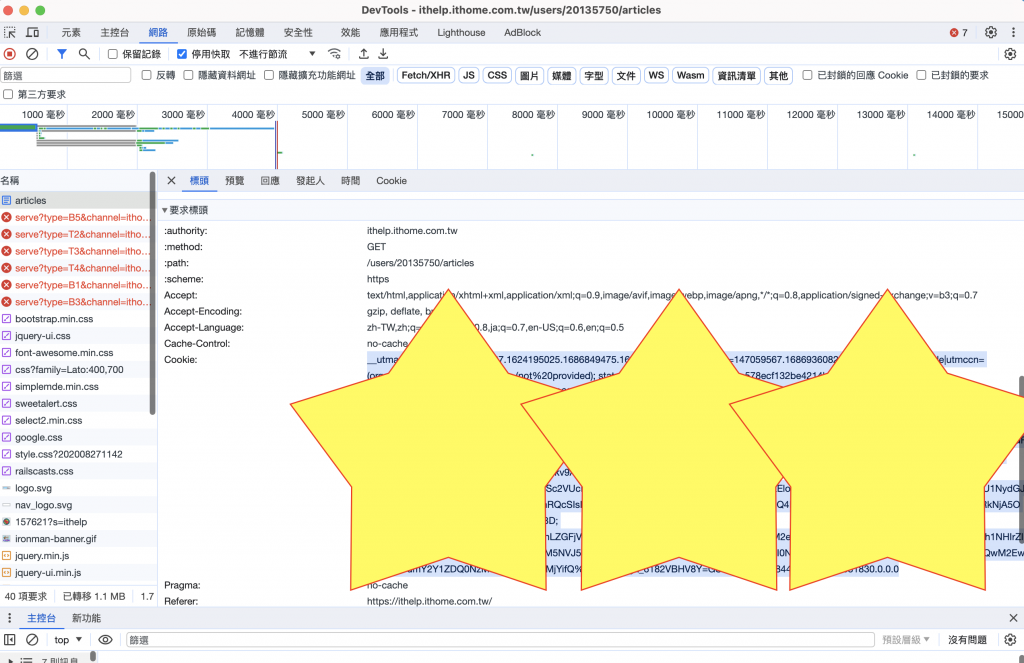Click the 4000 毫秒 load marker in timeline
1024x663 pixels.
(253, 114)
